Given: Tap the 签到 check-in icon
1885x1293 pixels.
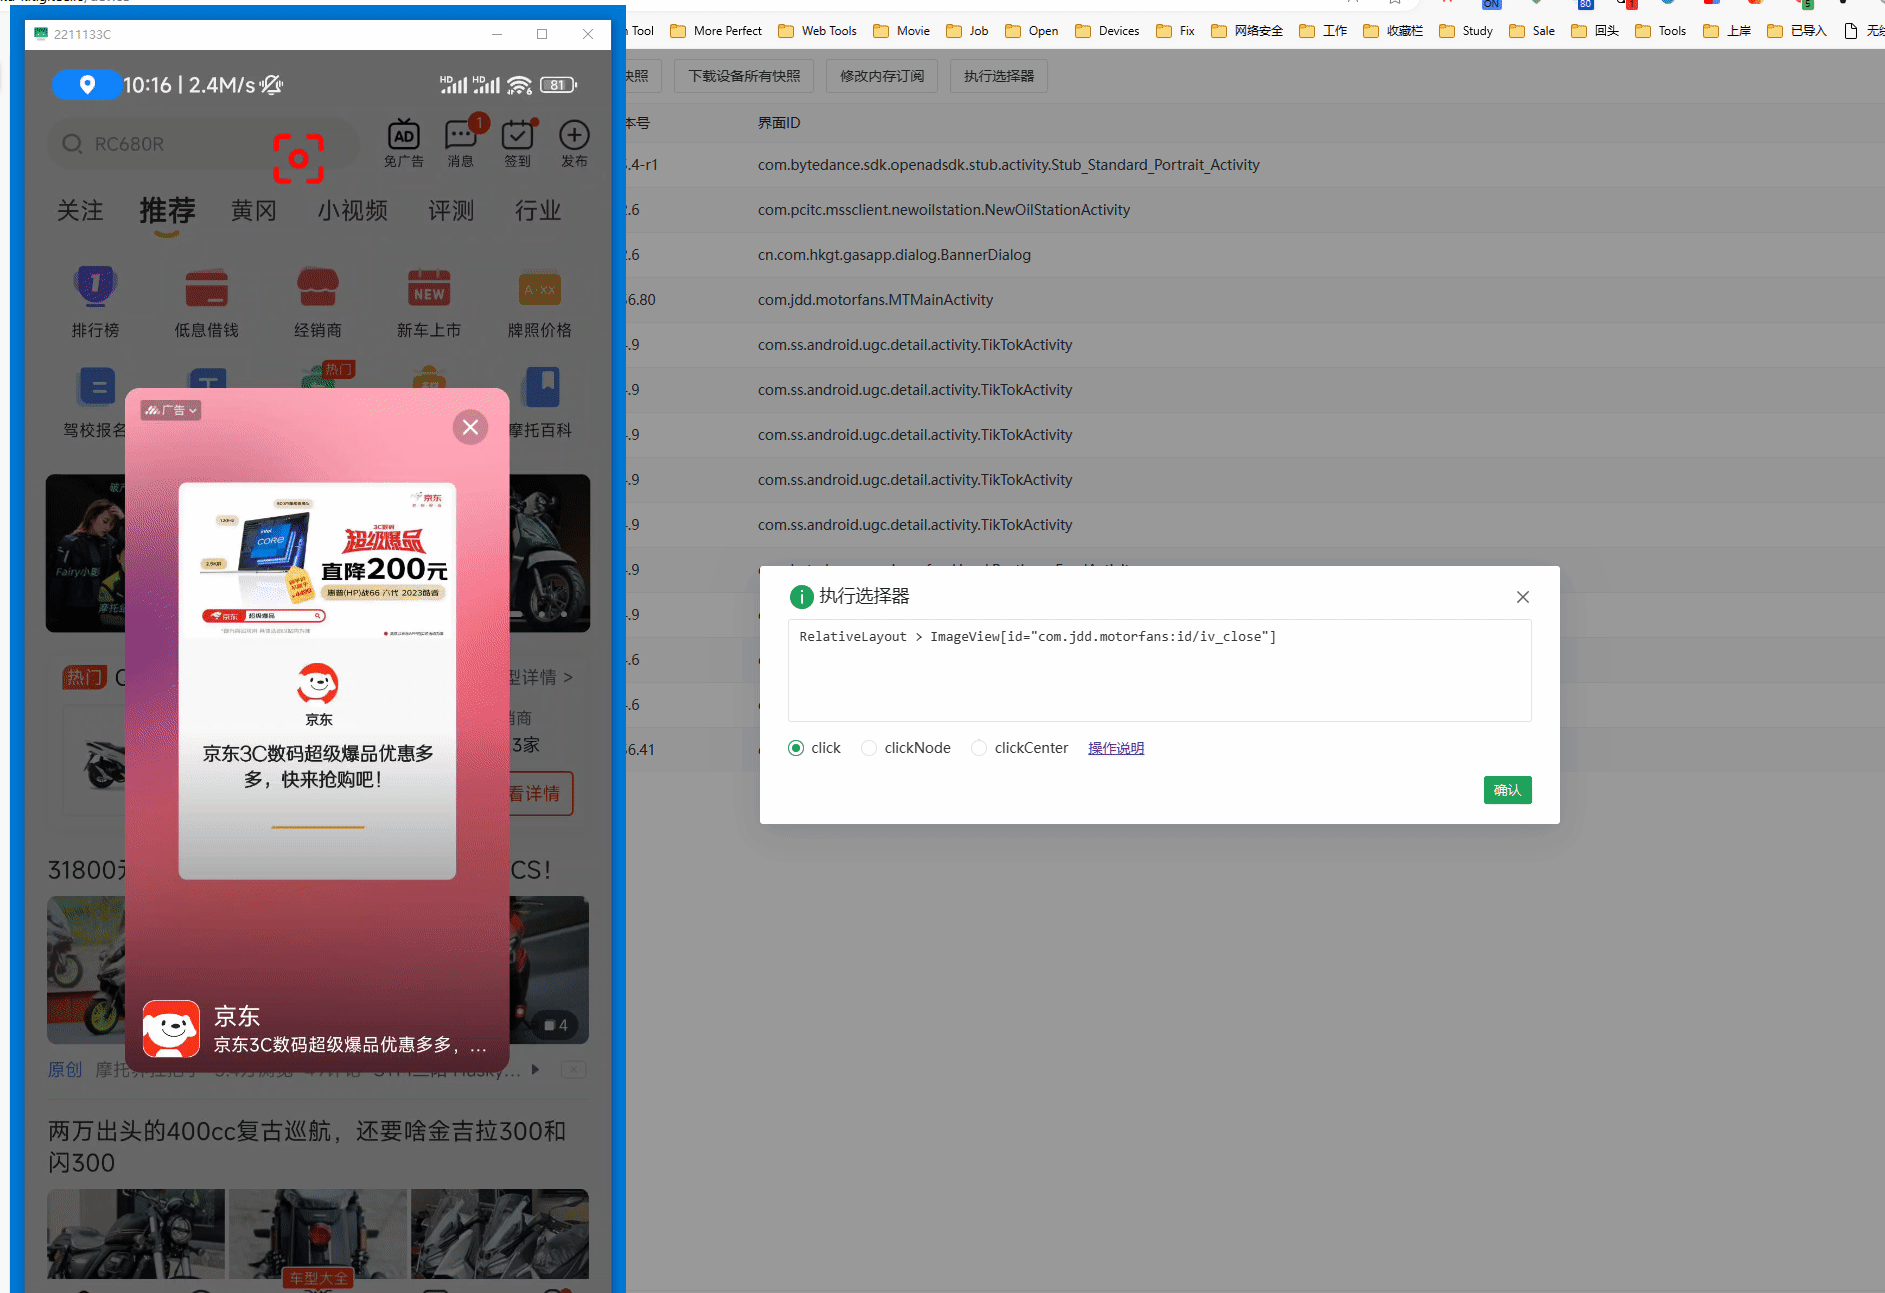Looking at the screenshot, I should 517,144.
